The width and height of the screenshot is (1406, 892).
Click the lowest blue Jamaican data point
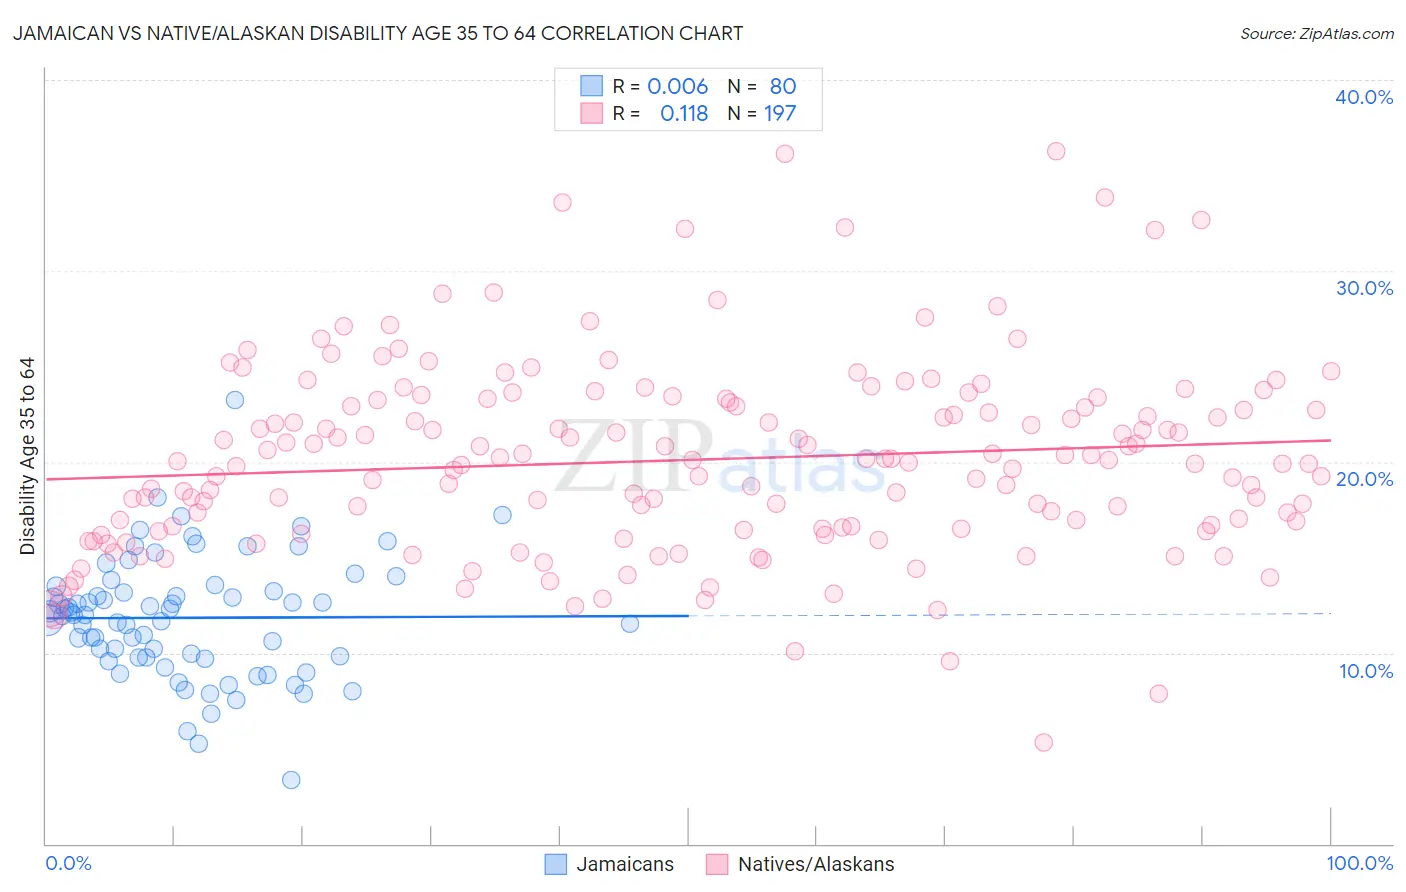coord(291,780)
